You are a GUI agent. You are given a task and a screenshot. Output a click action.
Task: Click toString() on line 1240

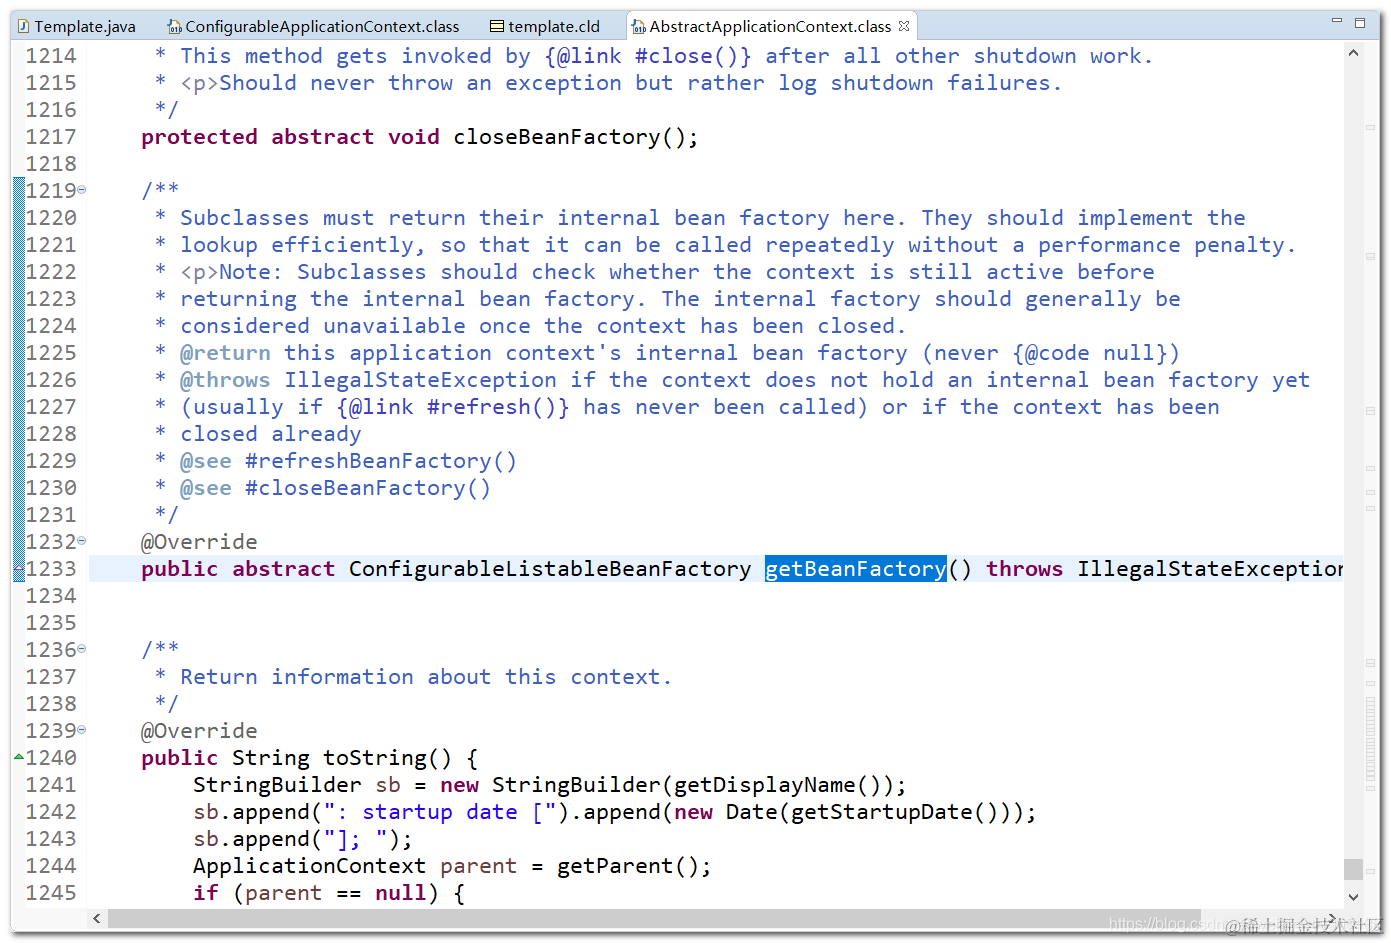coord(387,758)
